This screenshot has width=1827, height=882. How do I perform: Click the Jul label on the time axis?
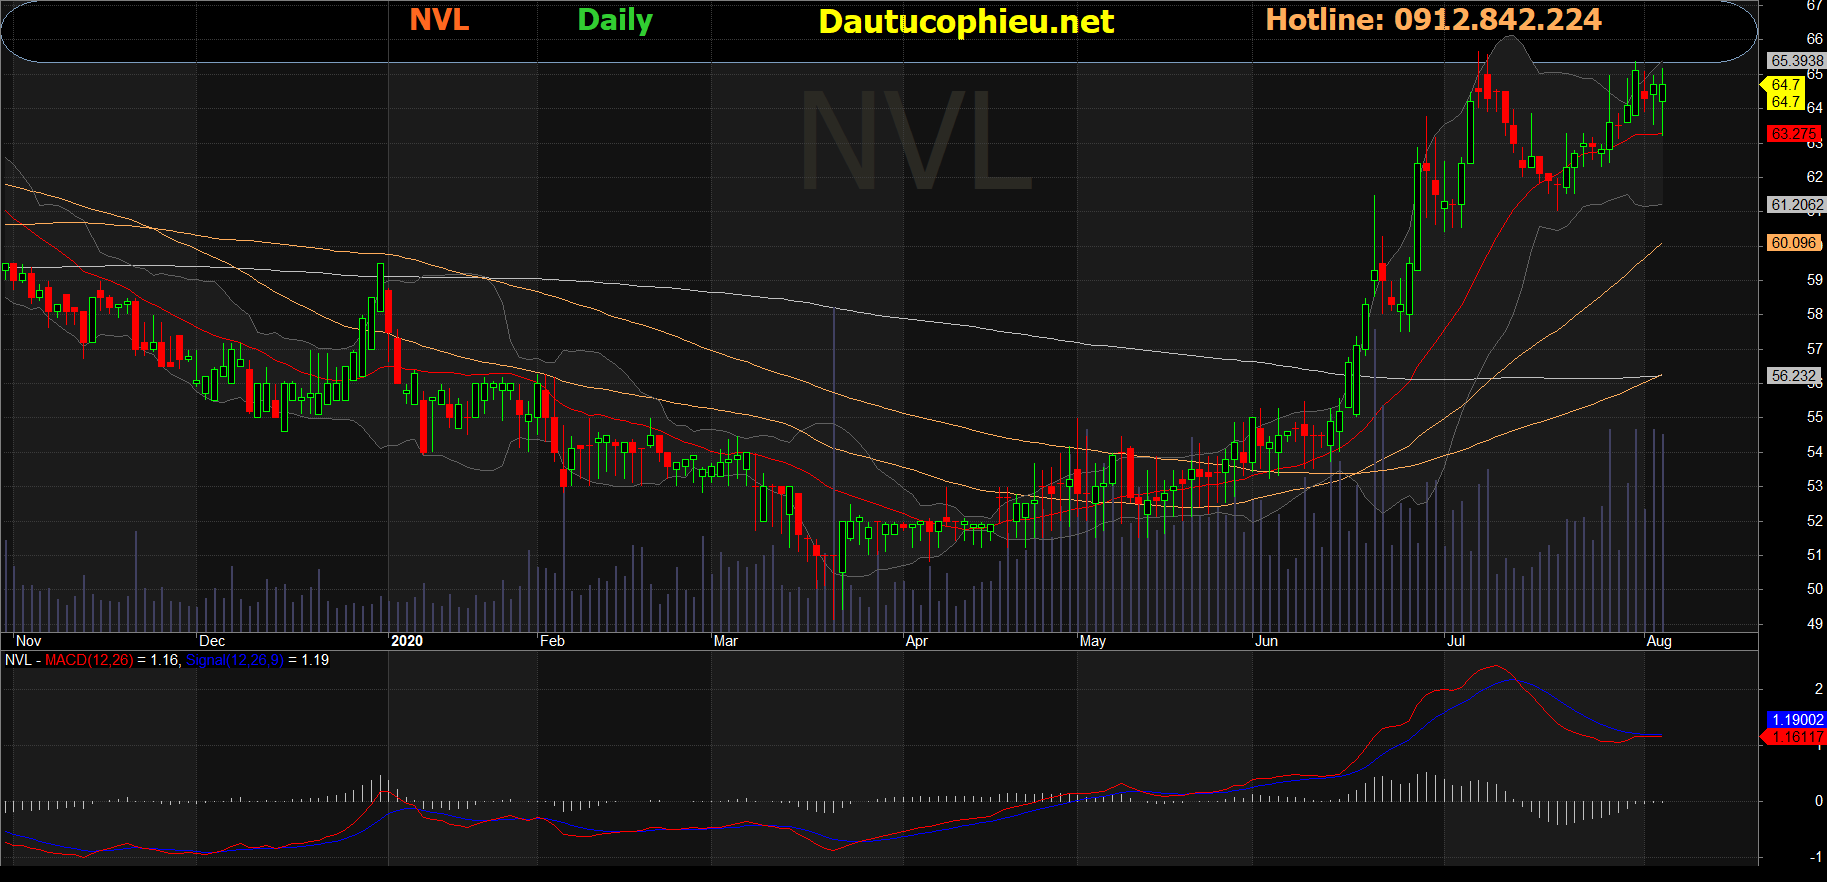tap(1456, 641)
